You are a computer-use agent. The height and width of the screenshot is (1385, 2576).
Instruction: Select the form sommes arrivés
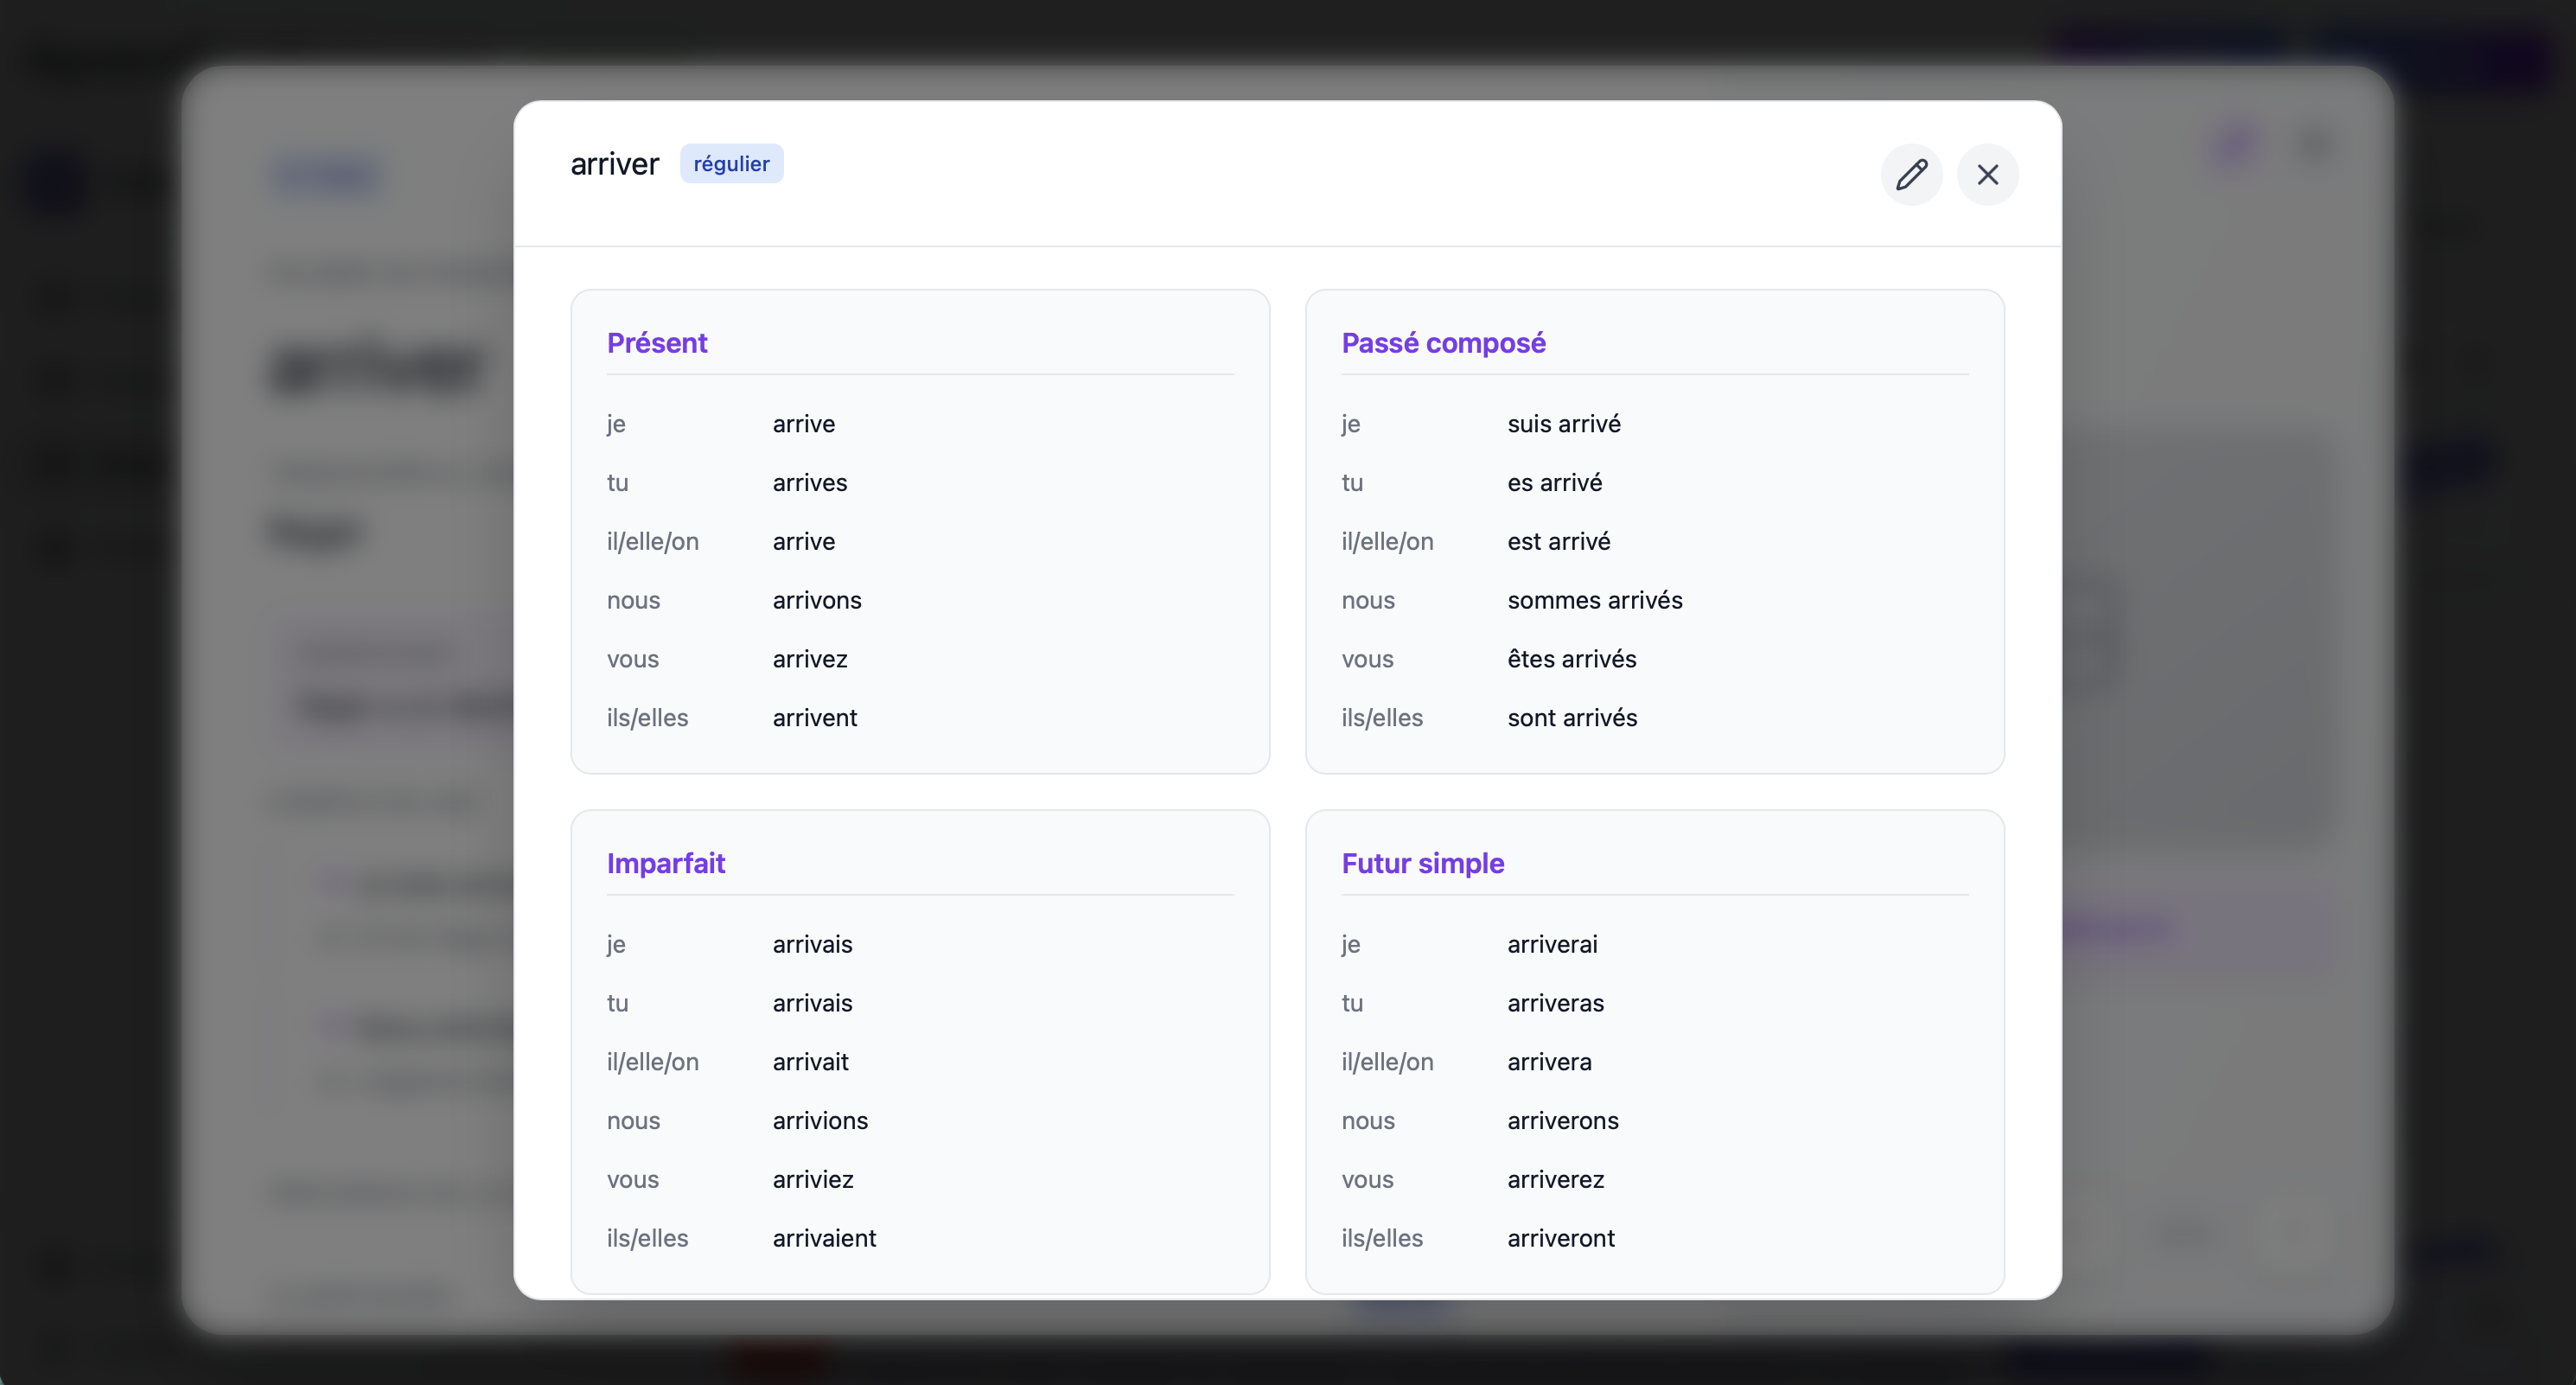[x=1594, y=600]
